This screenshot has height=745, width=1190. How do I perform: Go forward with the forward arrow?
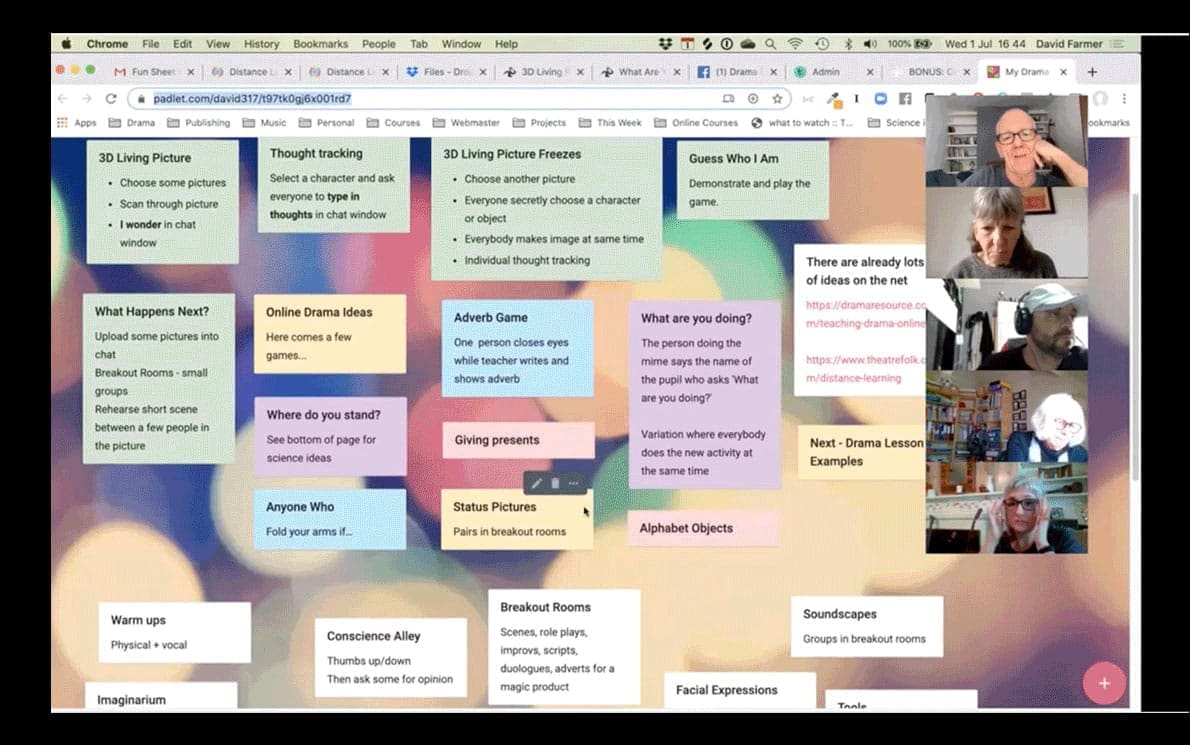tap(87, 99)
